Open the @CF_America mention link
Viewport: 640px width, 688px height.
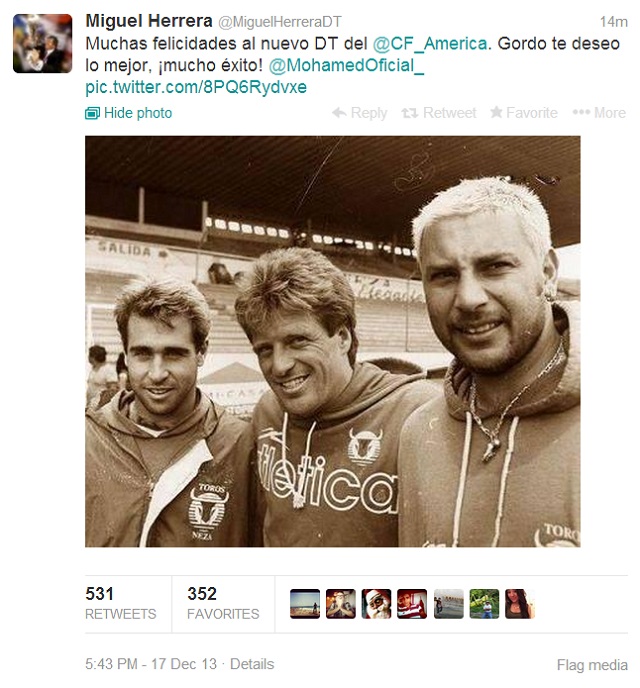pos(429,43)
